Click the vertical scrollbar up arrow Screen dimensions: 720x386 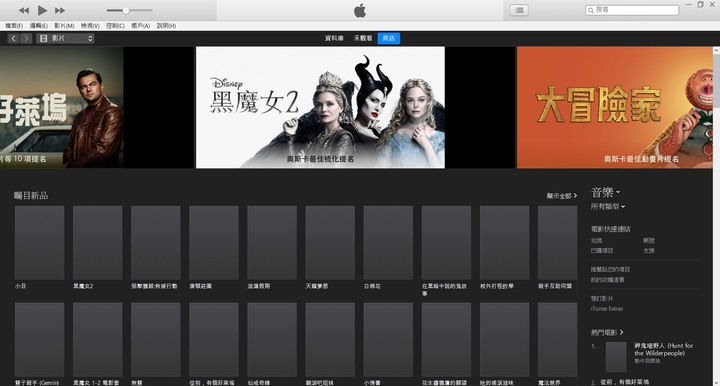tap(716, 50)
